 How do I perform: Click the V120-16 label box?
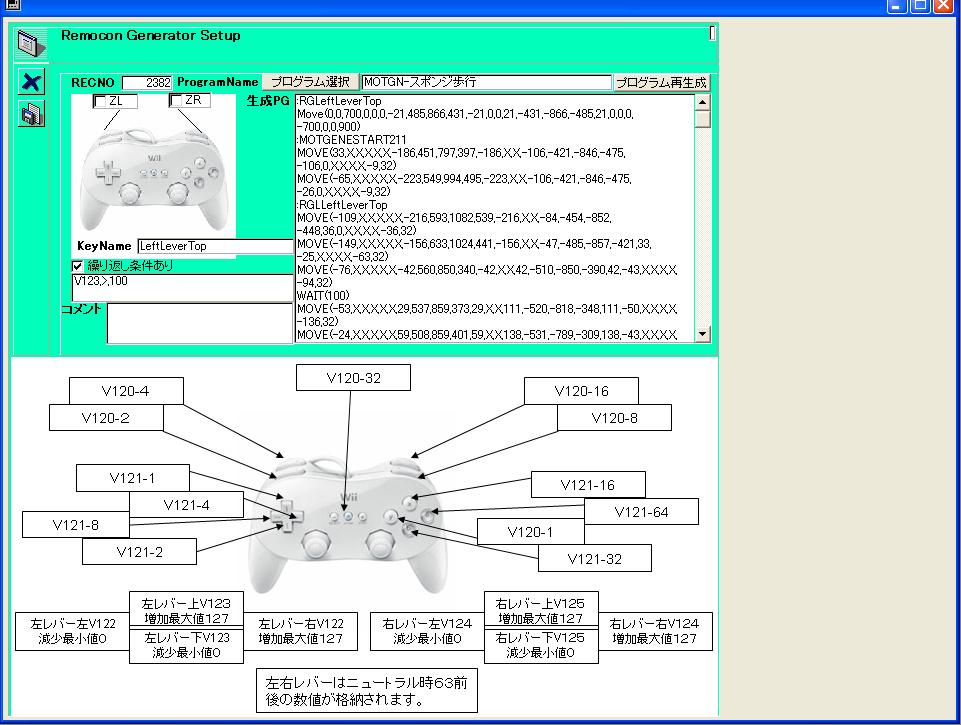581,391
